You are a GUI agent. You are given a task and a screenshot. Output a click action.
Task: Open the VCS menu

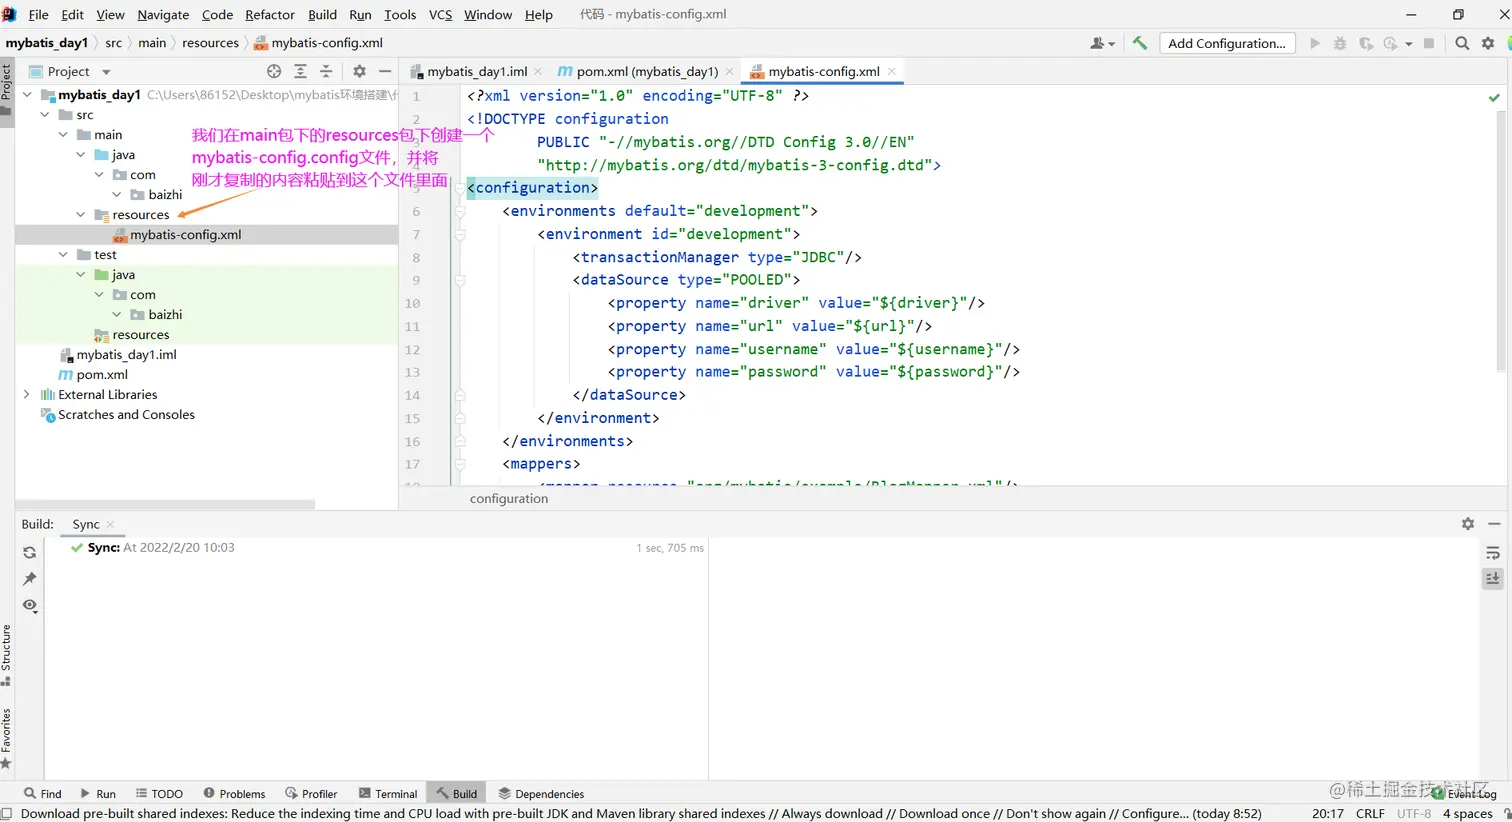pos(440,14)
